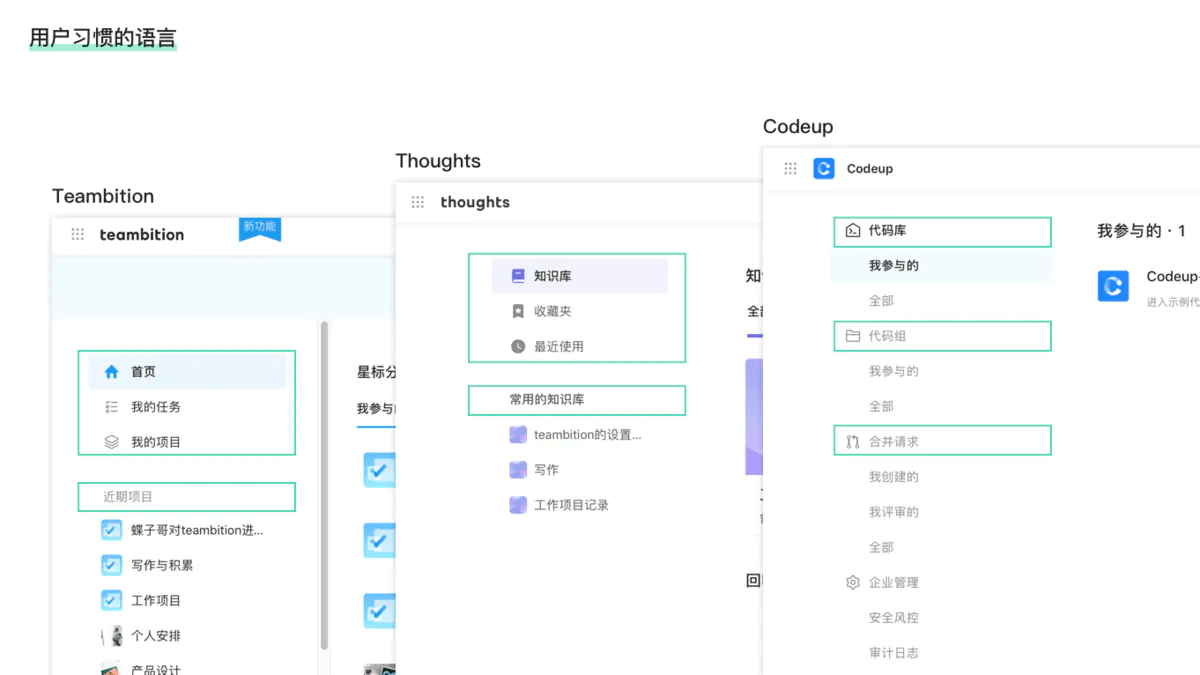This screenshot has width=1200, height=675.
Task: Click the Codeup title text in header
Action: (870, 169)
